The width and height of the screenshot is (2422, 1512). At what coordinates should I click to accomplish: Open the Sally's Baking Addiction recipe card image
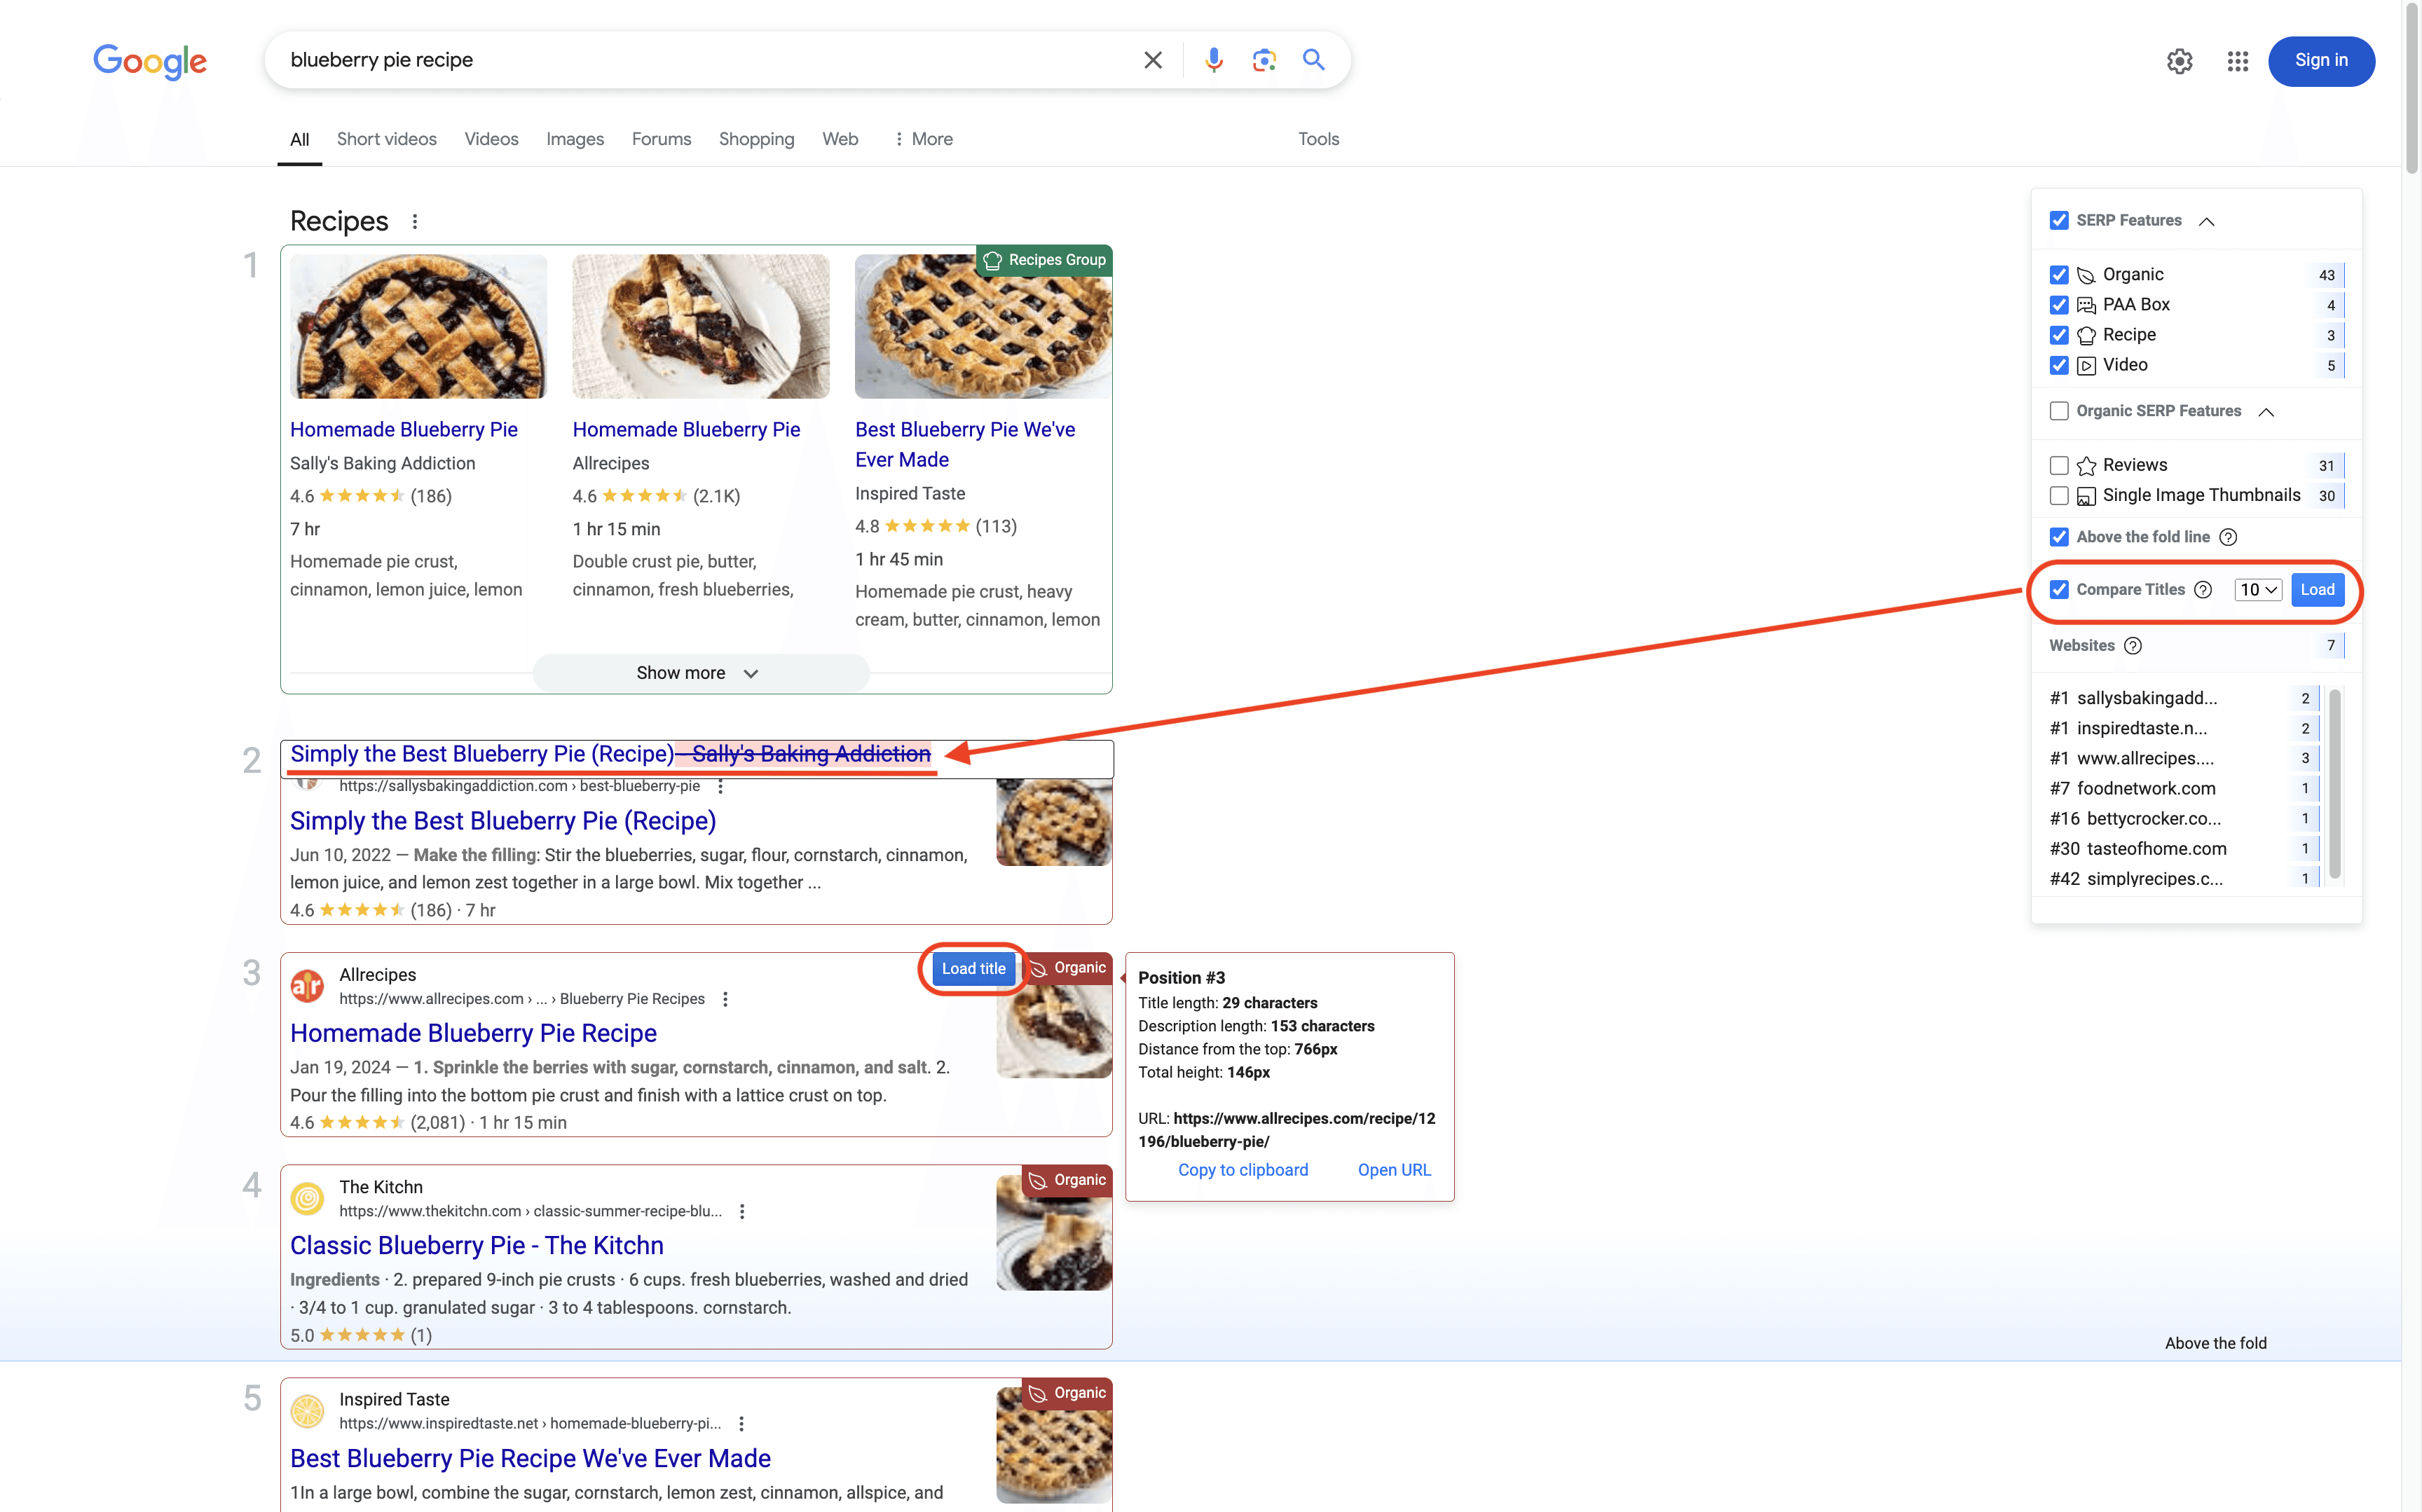coord(418,327)
